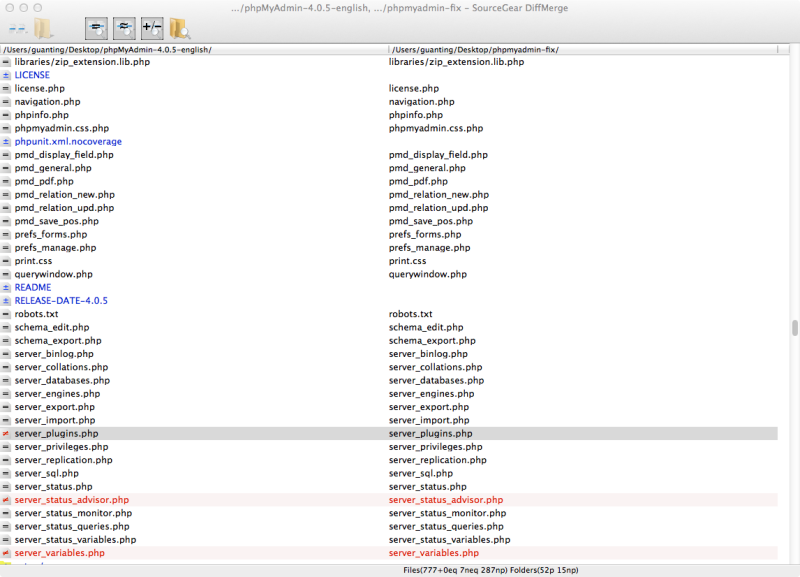This screenshot has width=800, height=577.
Task: Click the equal icon beside querywindow.php
Action: (x=6, y=274)
